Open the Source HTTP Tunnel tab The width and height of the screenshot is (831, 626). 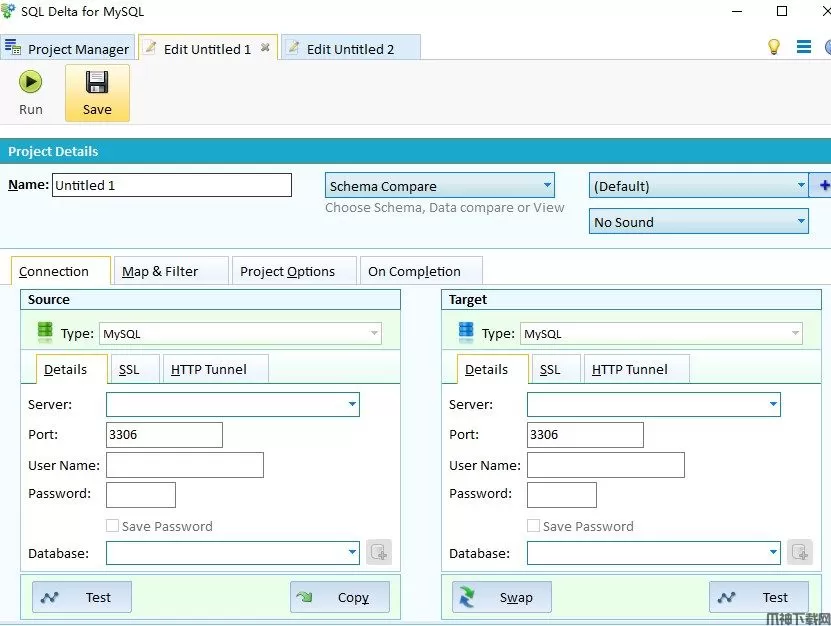pos(209,369)
